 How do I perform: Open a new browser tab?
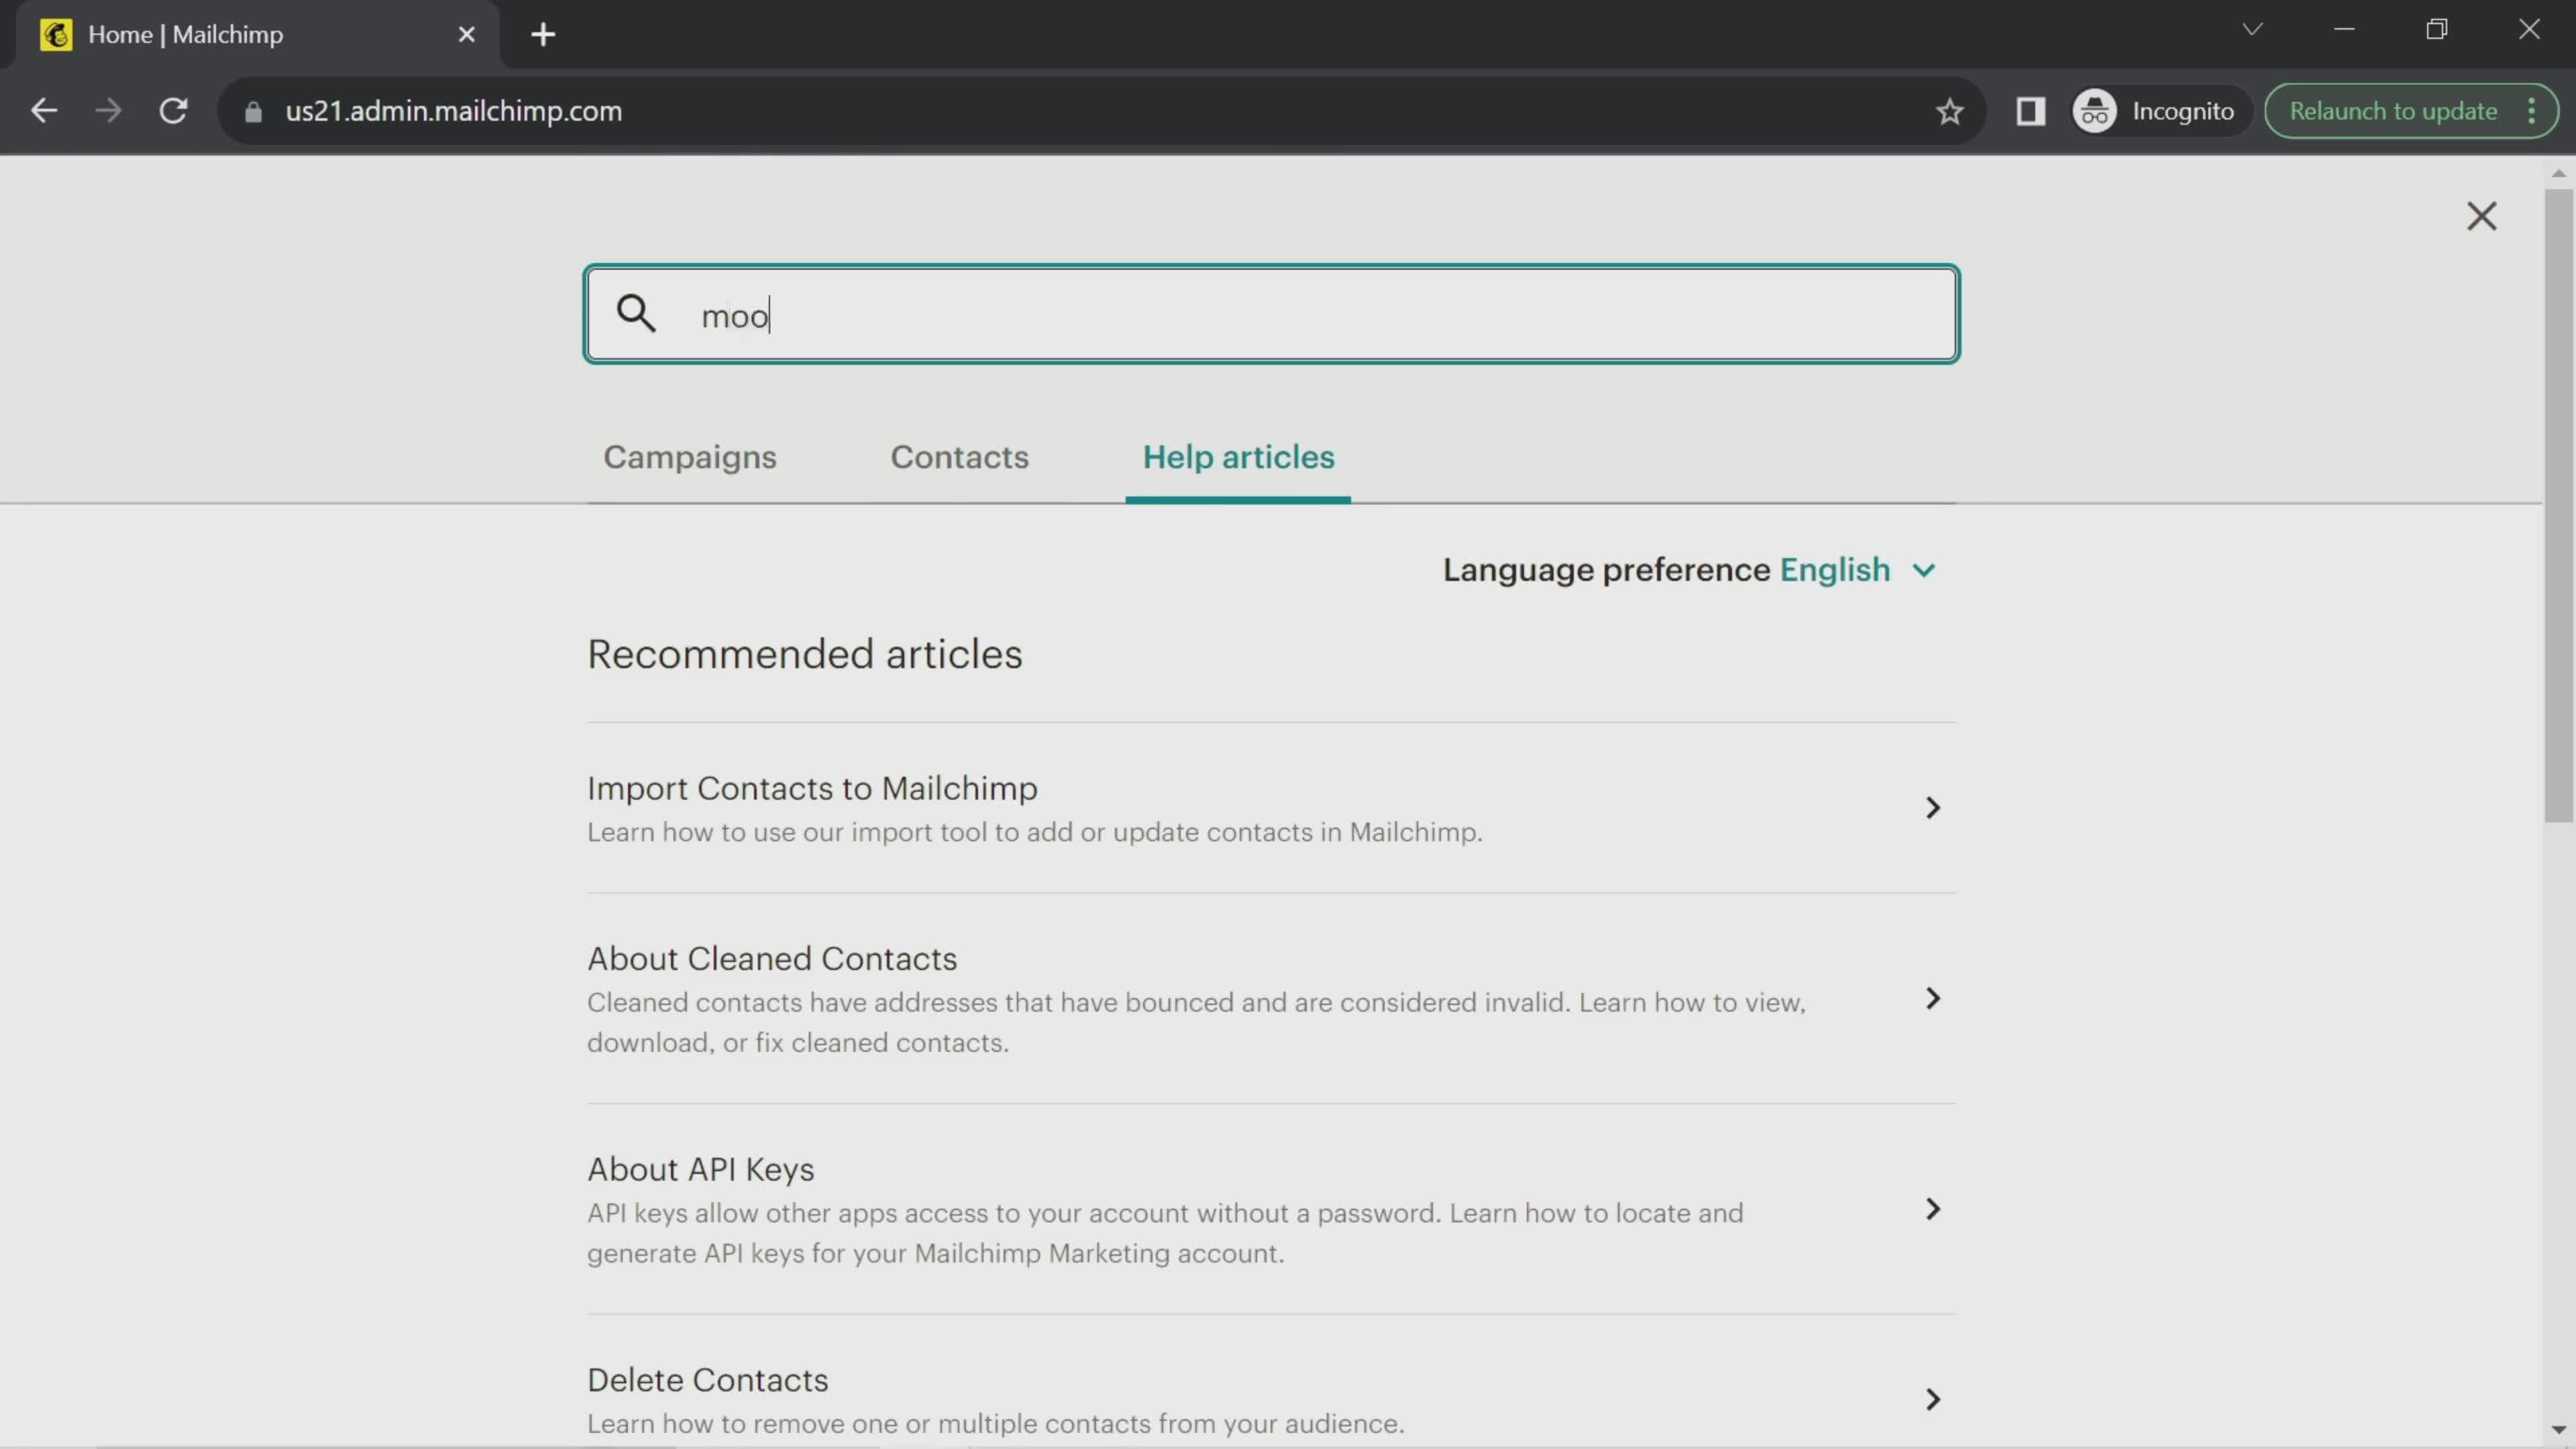pos(543,35)
